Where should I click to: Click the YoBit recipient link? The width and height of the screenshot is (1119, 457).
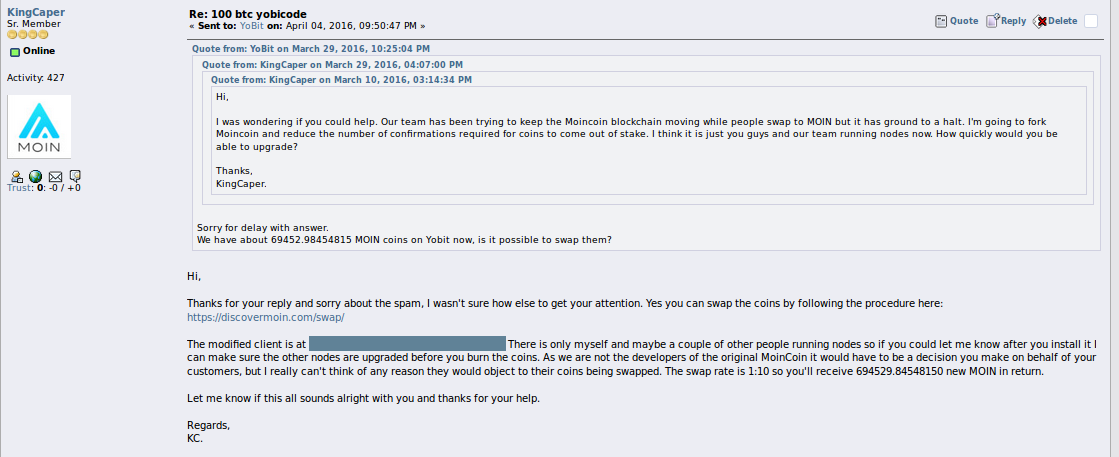271,25
